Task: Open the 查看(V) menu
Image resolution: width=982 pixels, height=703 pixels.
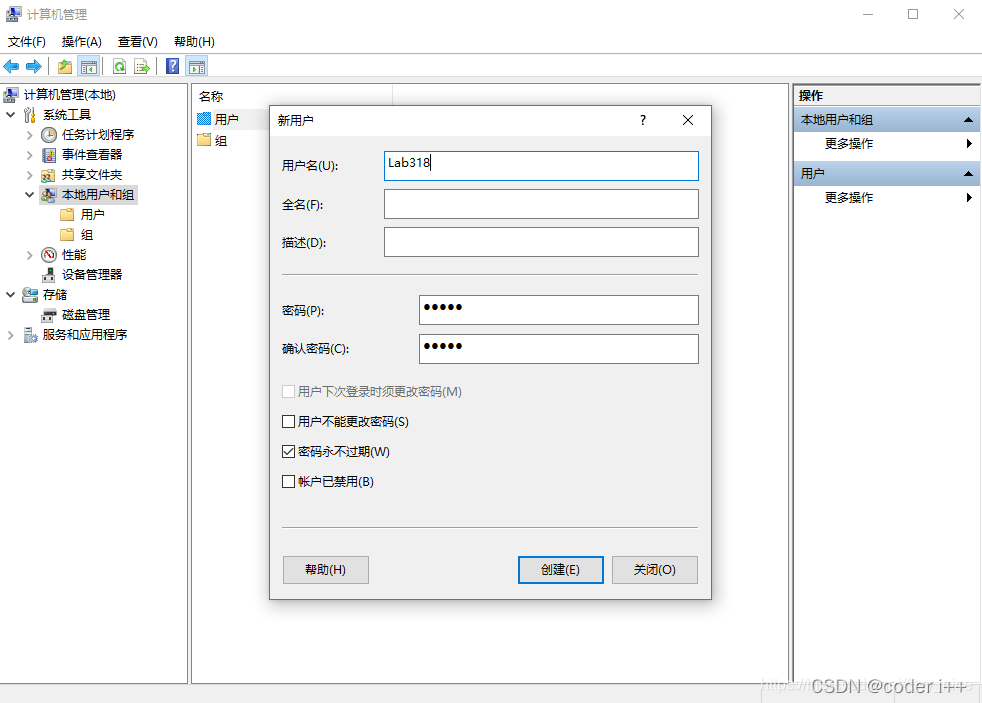Action: coord(137,41)
